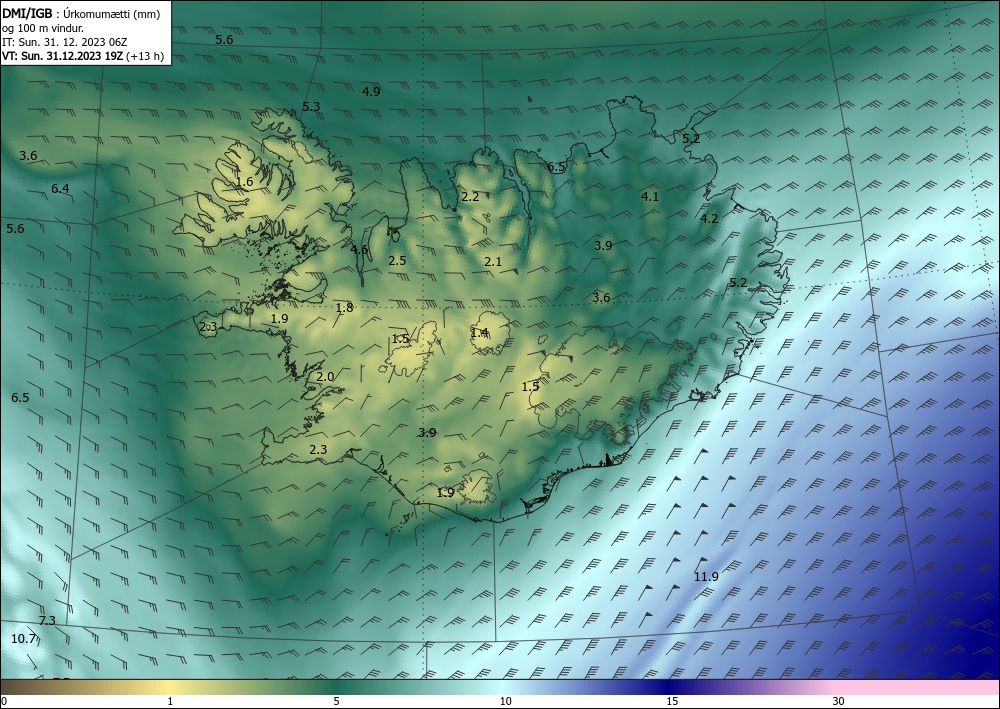Click the colour-scale label 10
This screenshot has width=1000, height=709.
(505, 701)
